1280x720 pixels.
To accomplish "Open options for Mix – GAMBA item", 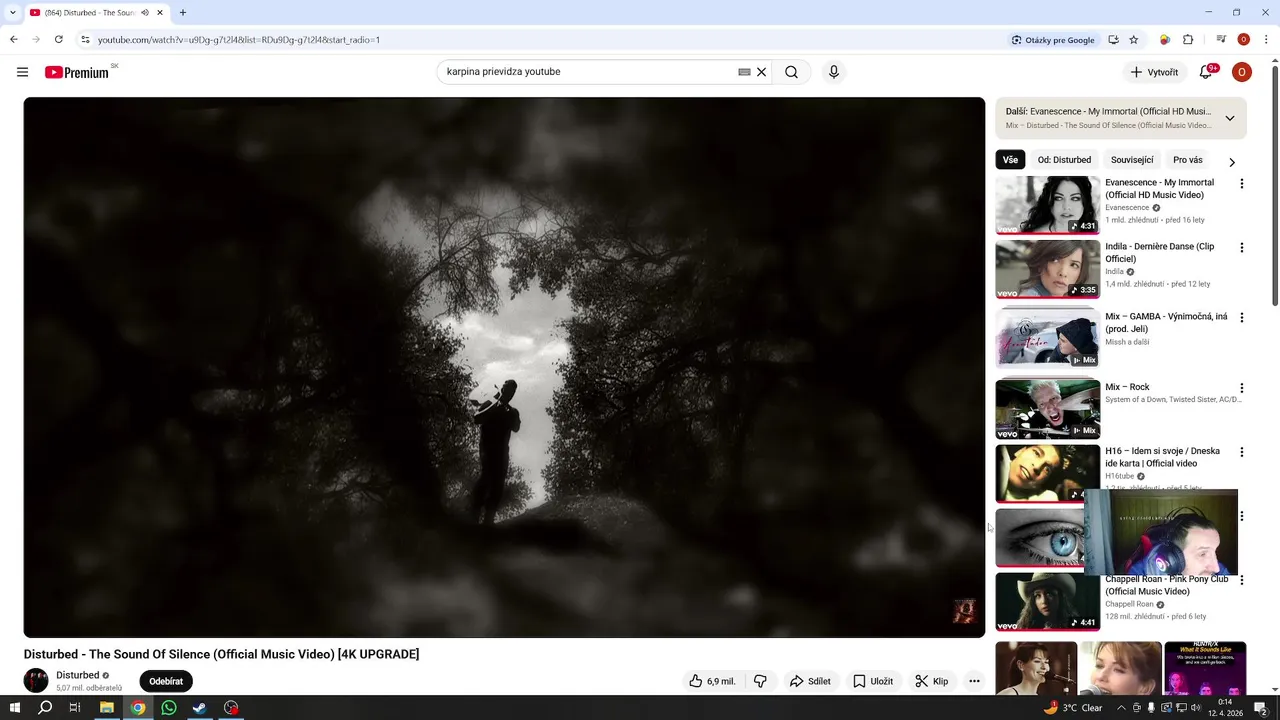I will pos(1242,318).
